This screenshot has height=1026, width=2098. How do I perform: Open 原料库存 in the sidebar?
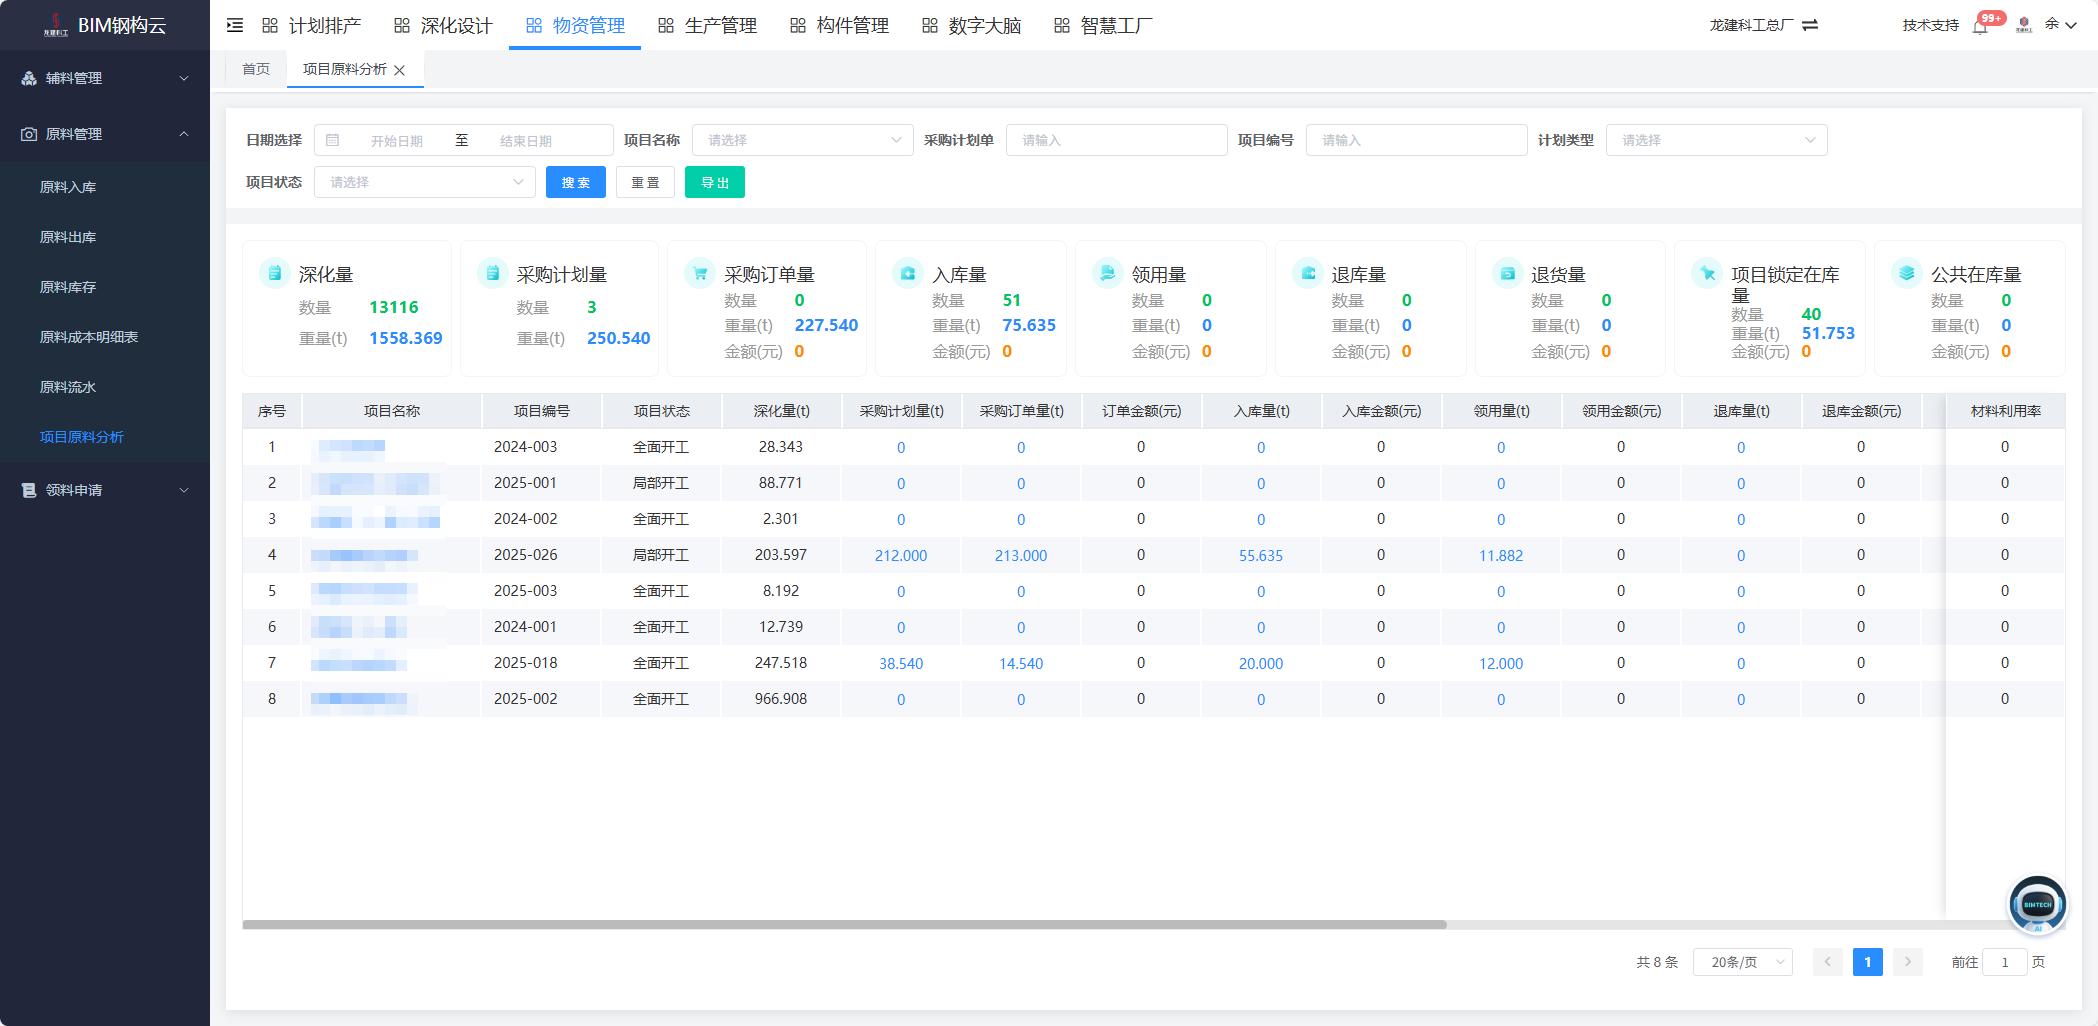click(x=68, y=287)
